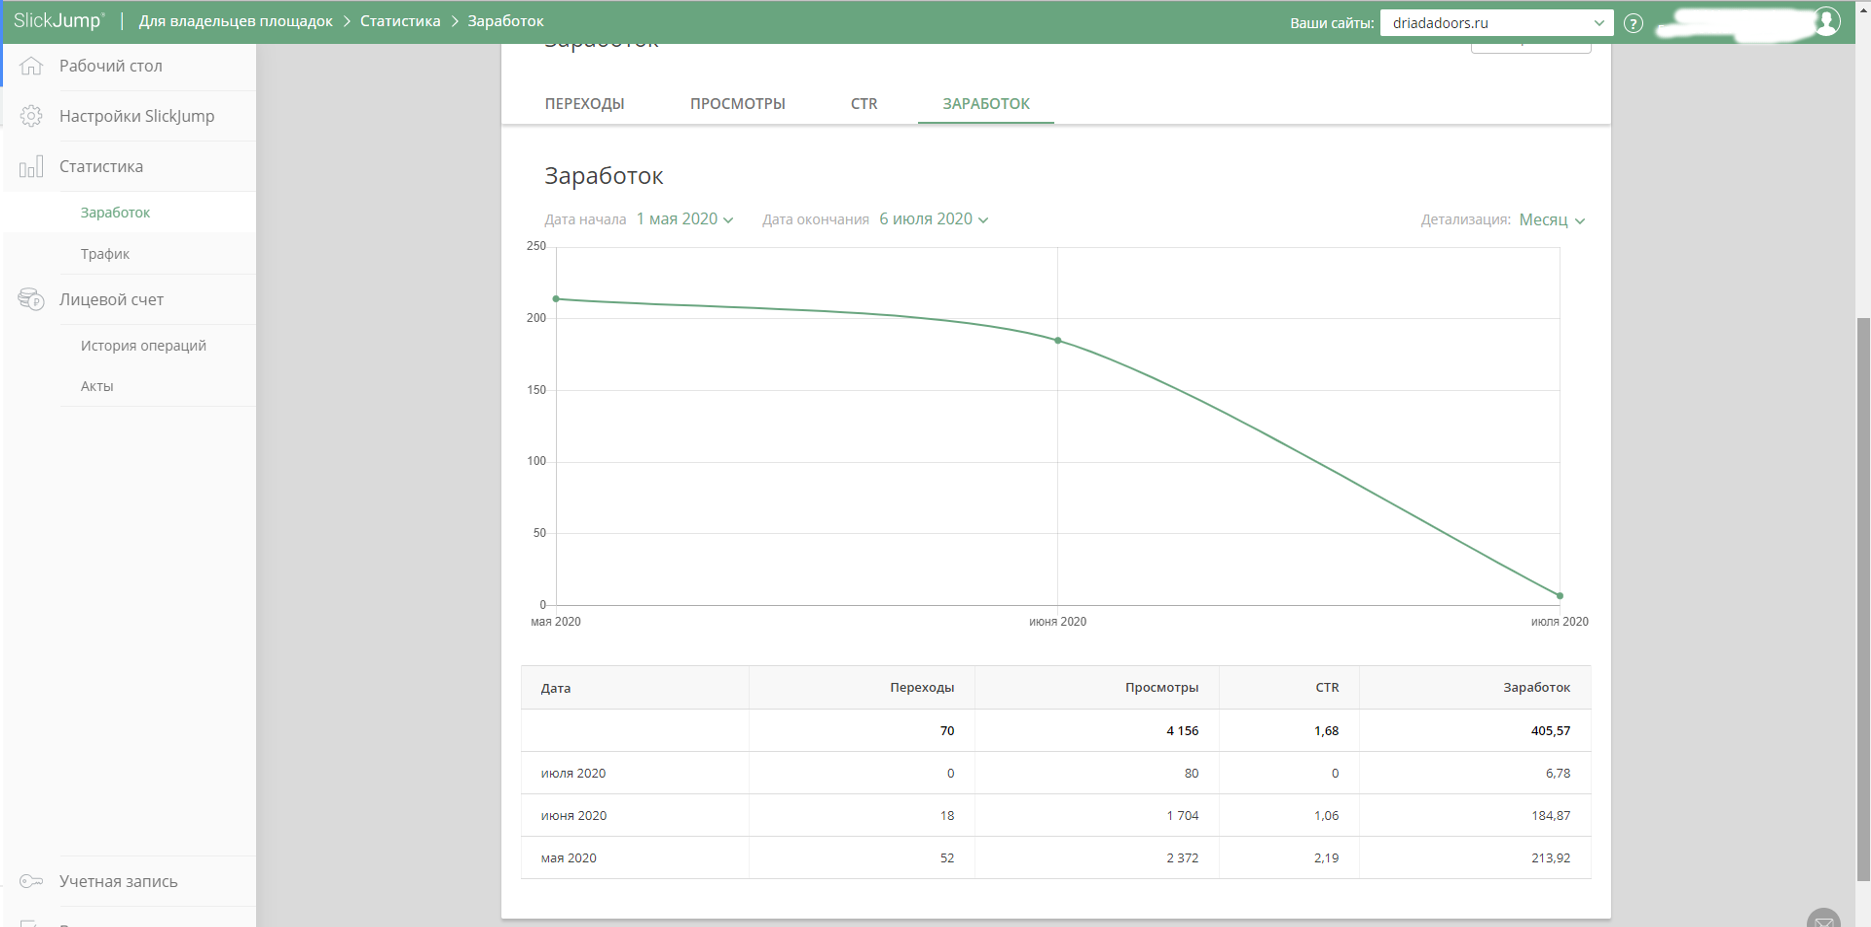Screen dimensions: 1871x927
Task: Click the home icon beside Рабочий стол
Action: [x=31, y=66]
